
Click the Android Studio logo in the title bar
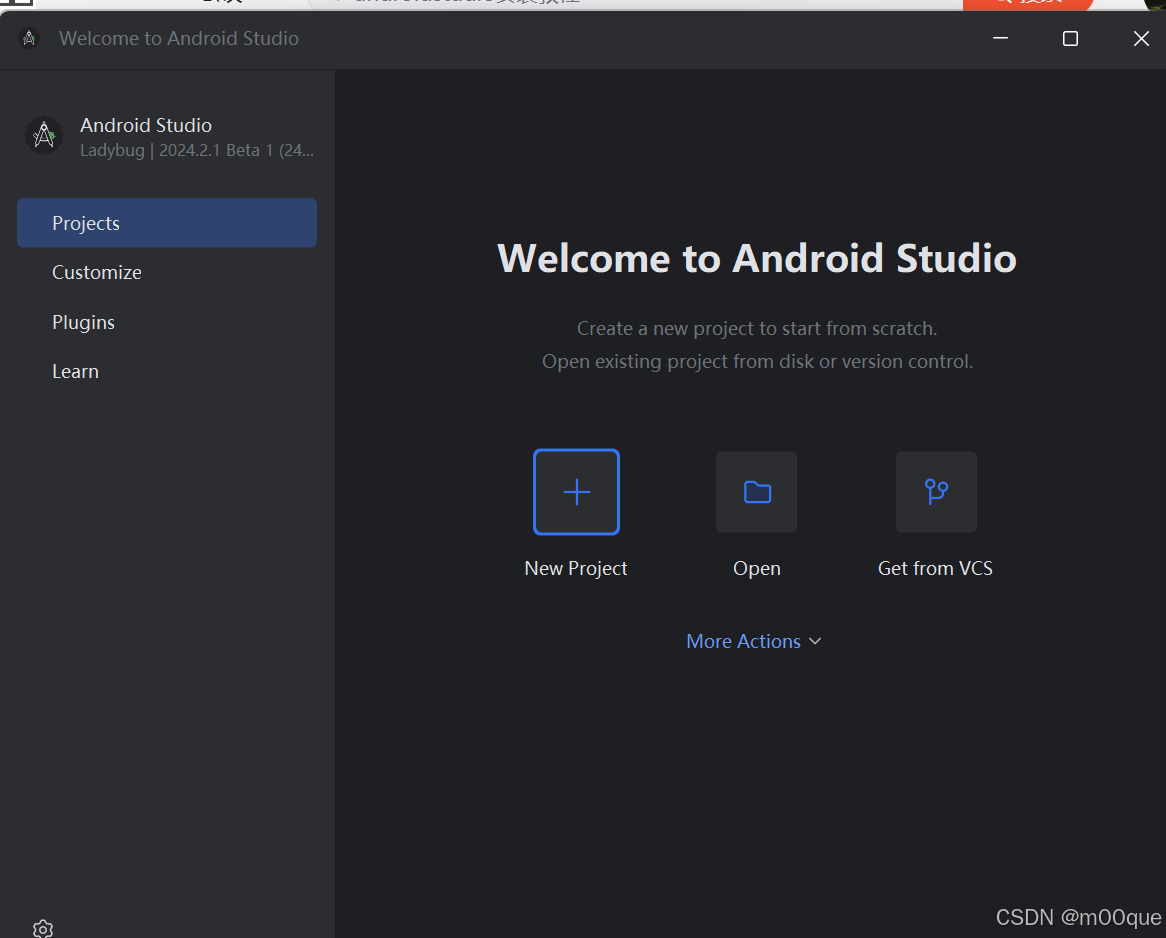(x=27, y=38)
